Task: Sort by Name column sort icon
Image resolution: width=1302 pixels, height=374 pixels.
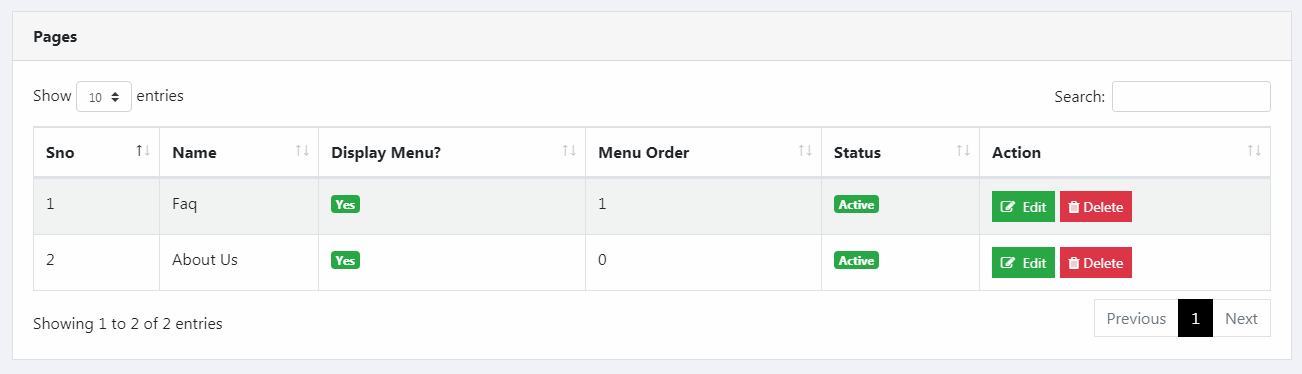Action: coord(302,151)
